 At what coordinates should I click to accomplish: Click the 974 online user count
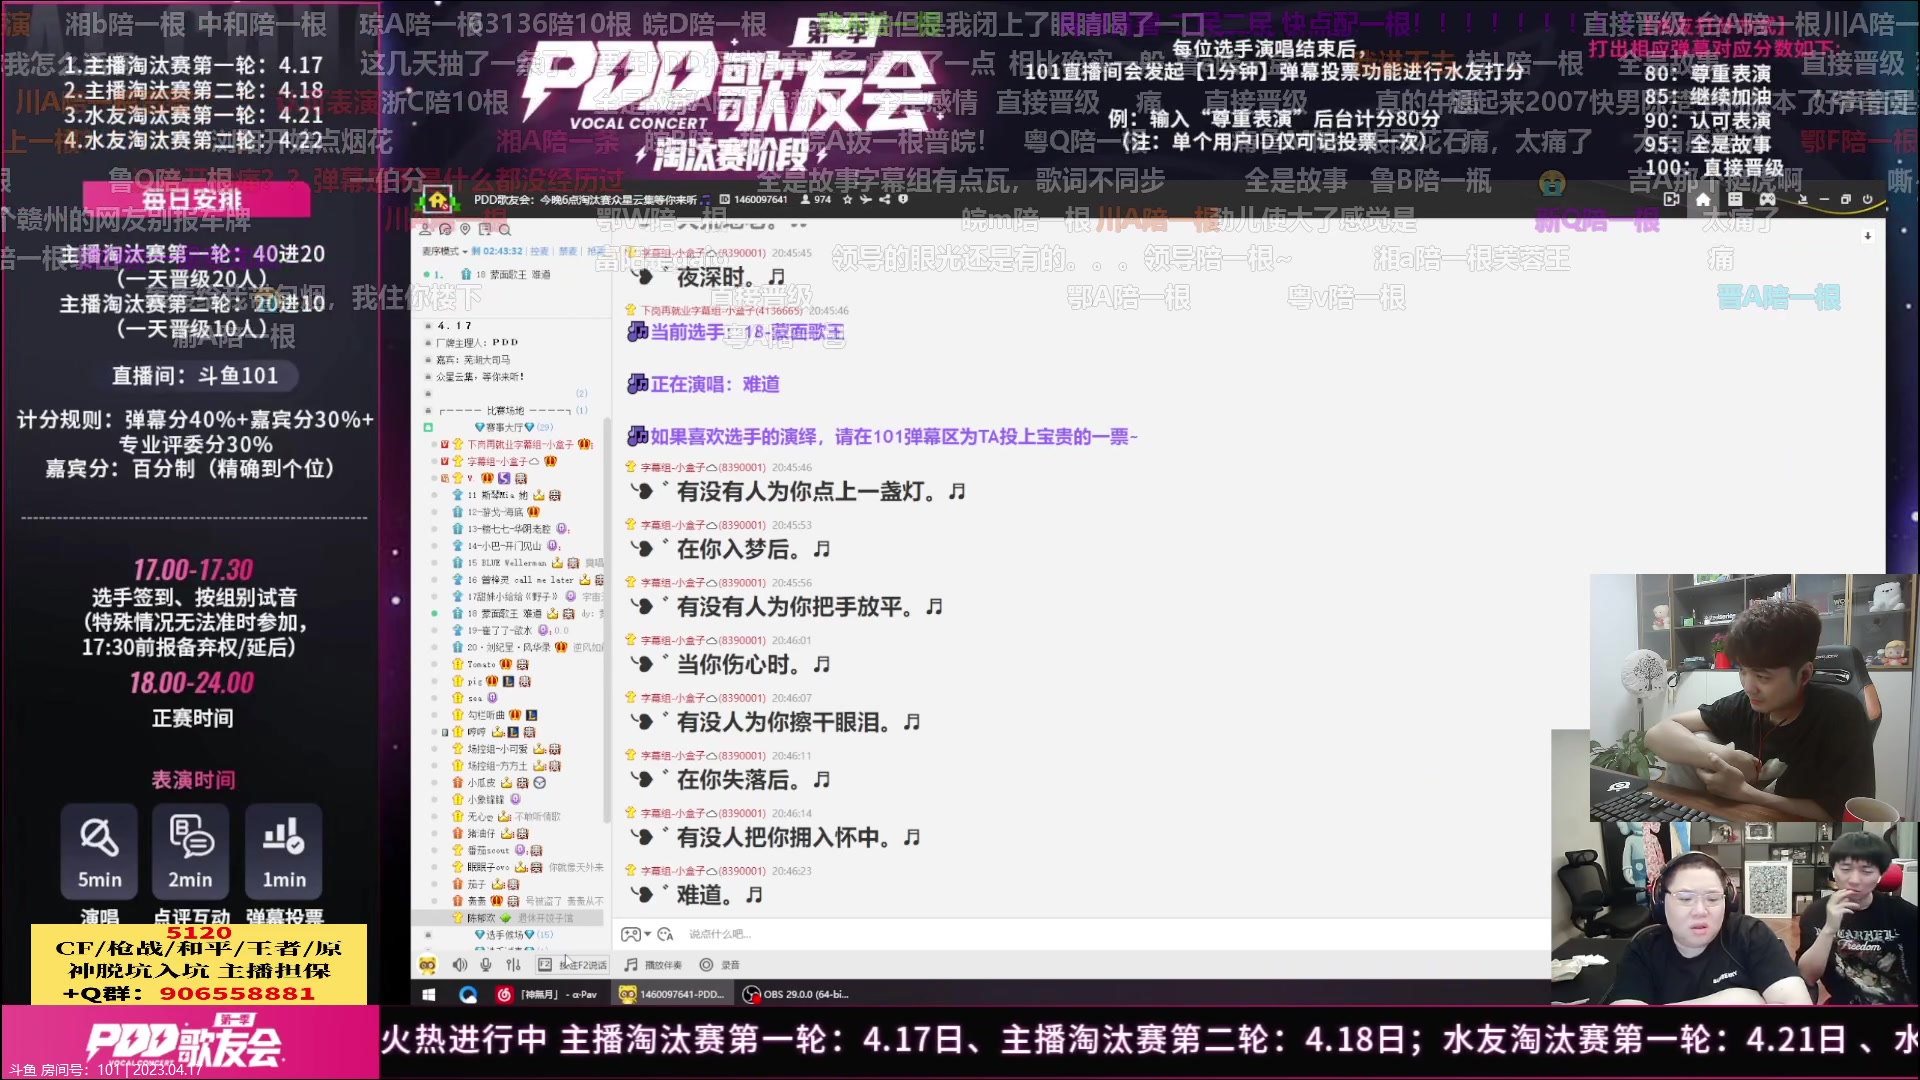(x=816, y=199)
